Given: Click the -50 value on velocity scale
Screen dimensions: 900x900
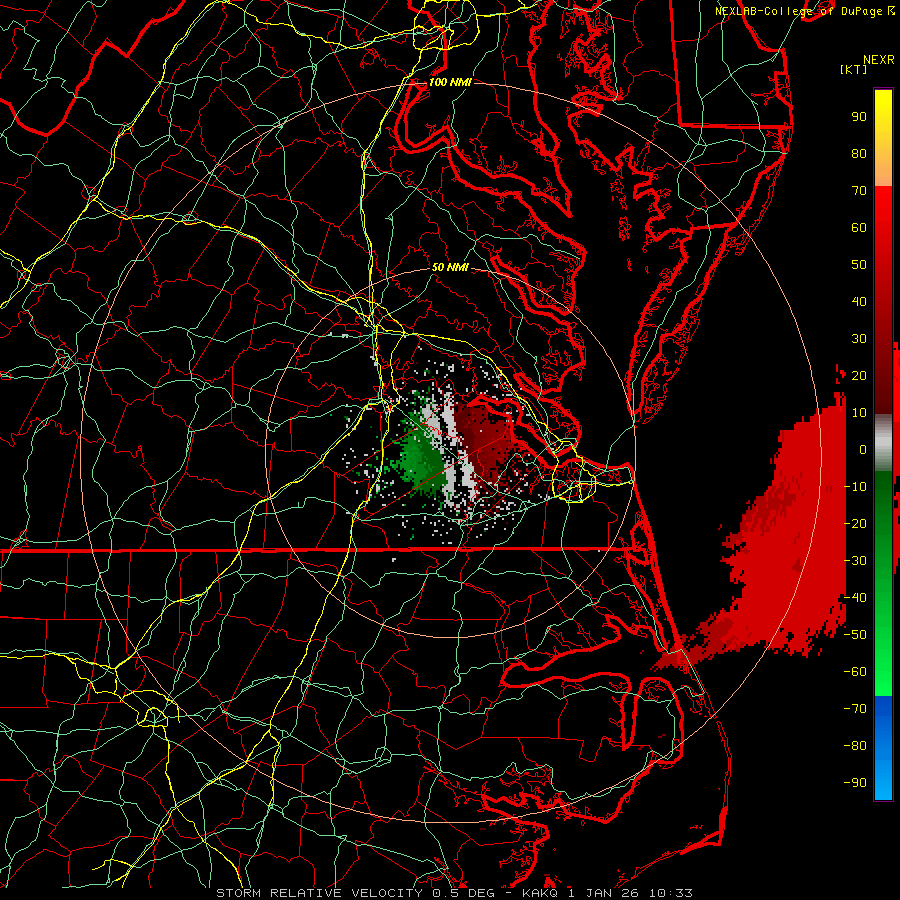Looking at the screenshot, I should [855, 635].
